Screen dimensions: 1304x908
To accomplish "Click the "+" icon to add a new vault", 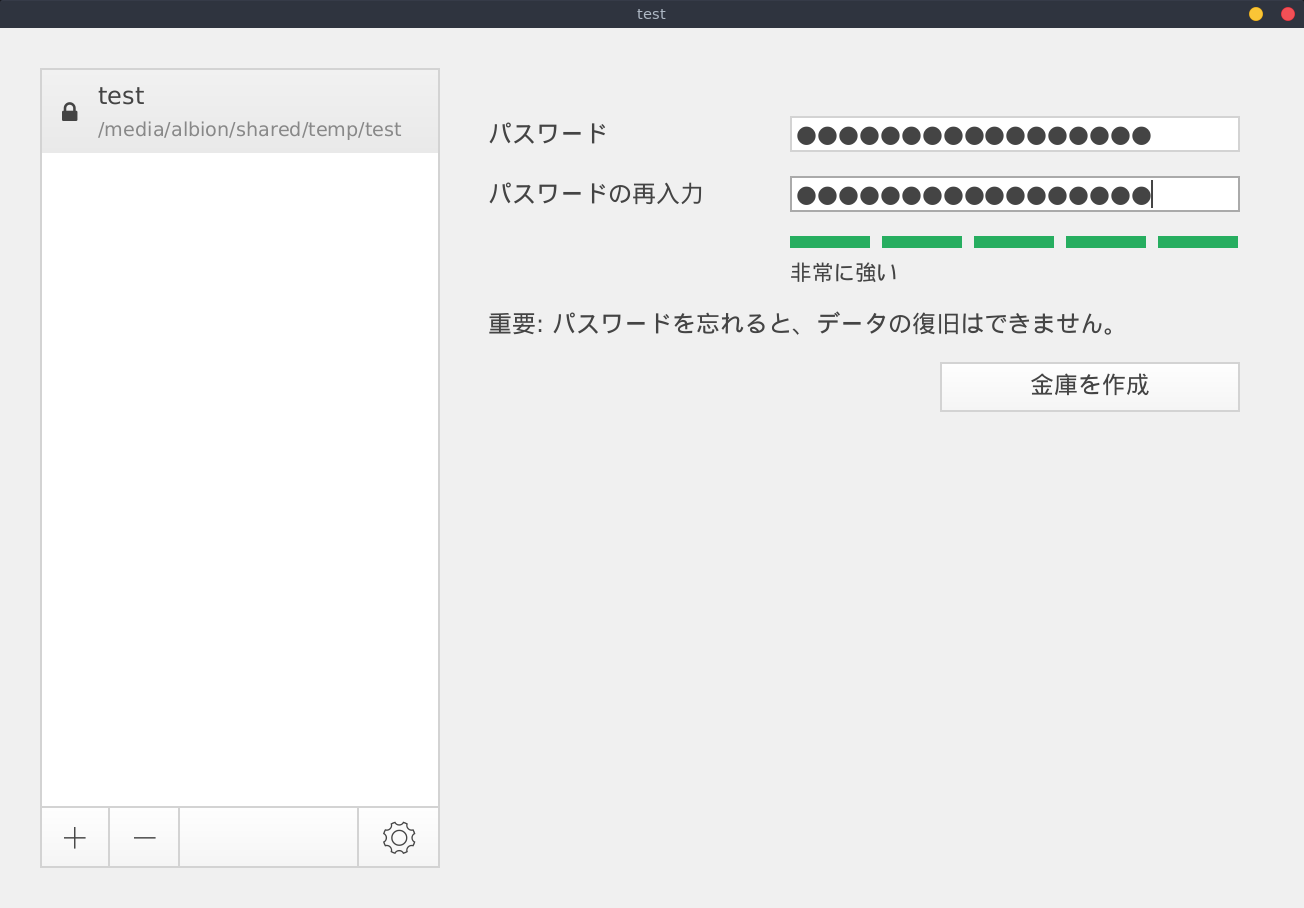I will [74, 837].
